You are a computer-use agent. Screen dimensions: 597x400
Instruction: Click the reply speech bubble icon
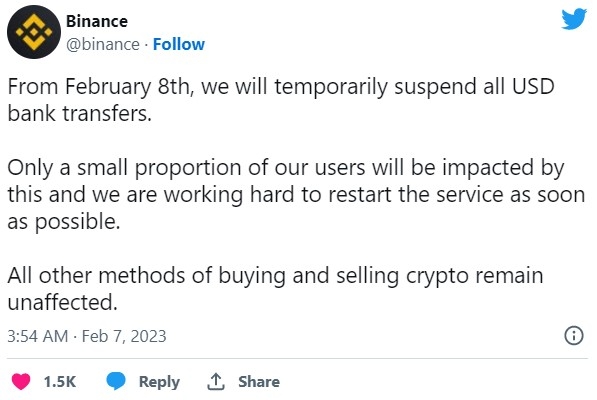click(x=116, y=381)
